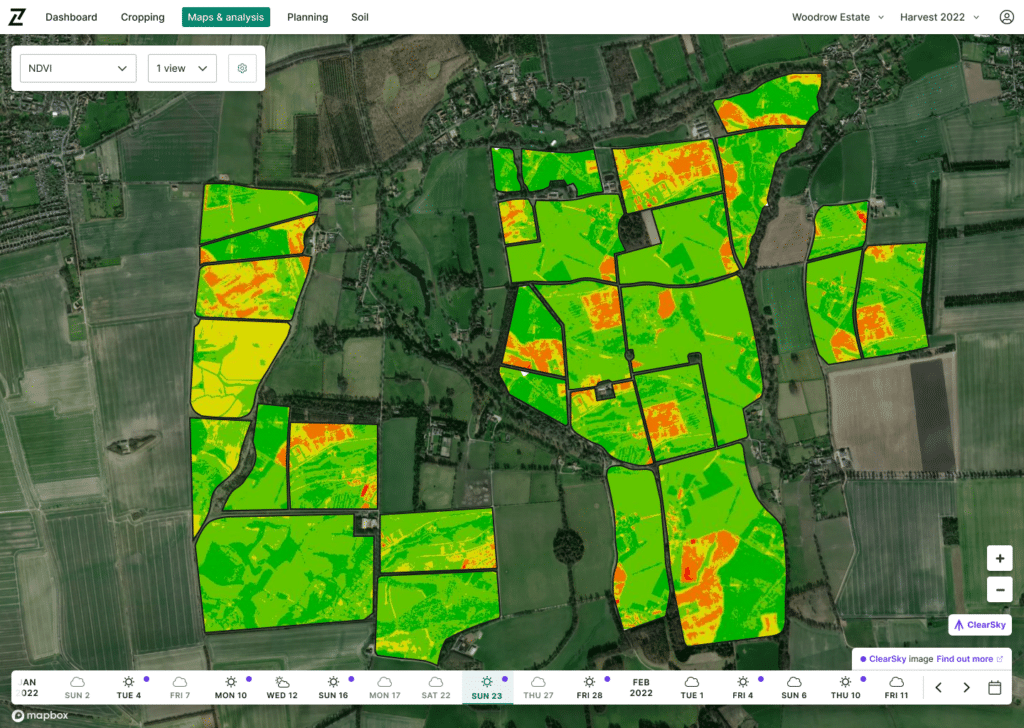Click the map settings gear icon
Viewport: 1024px width, 728px height.
242,68
